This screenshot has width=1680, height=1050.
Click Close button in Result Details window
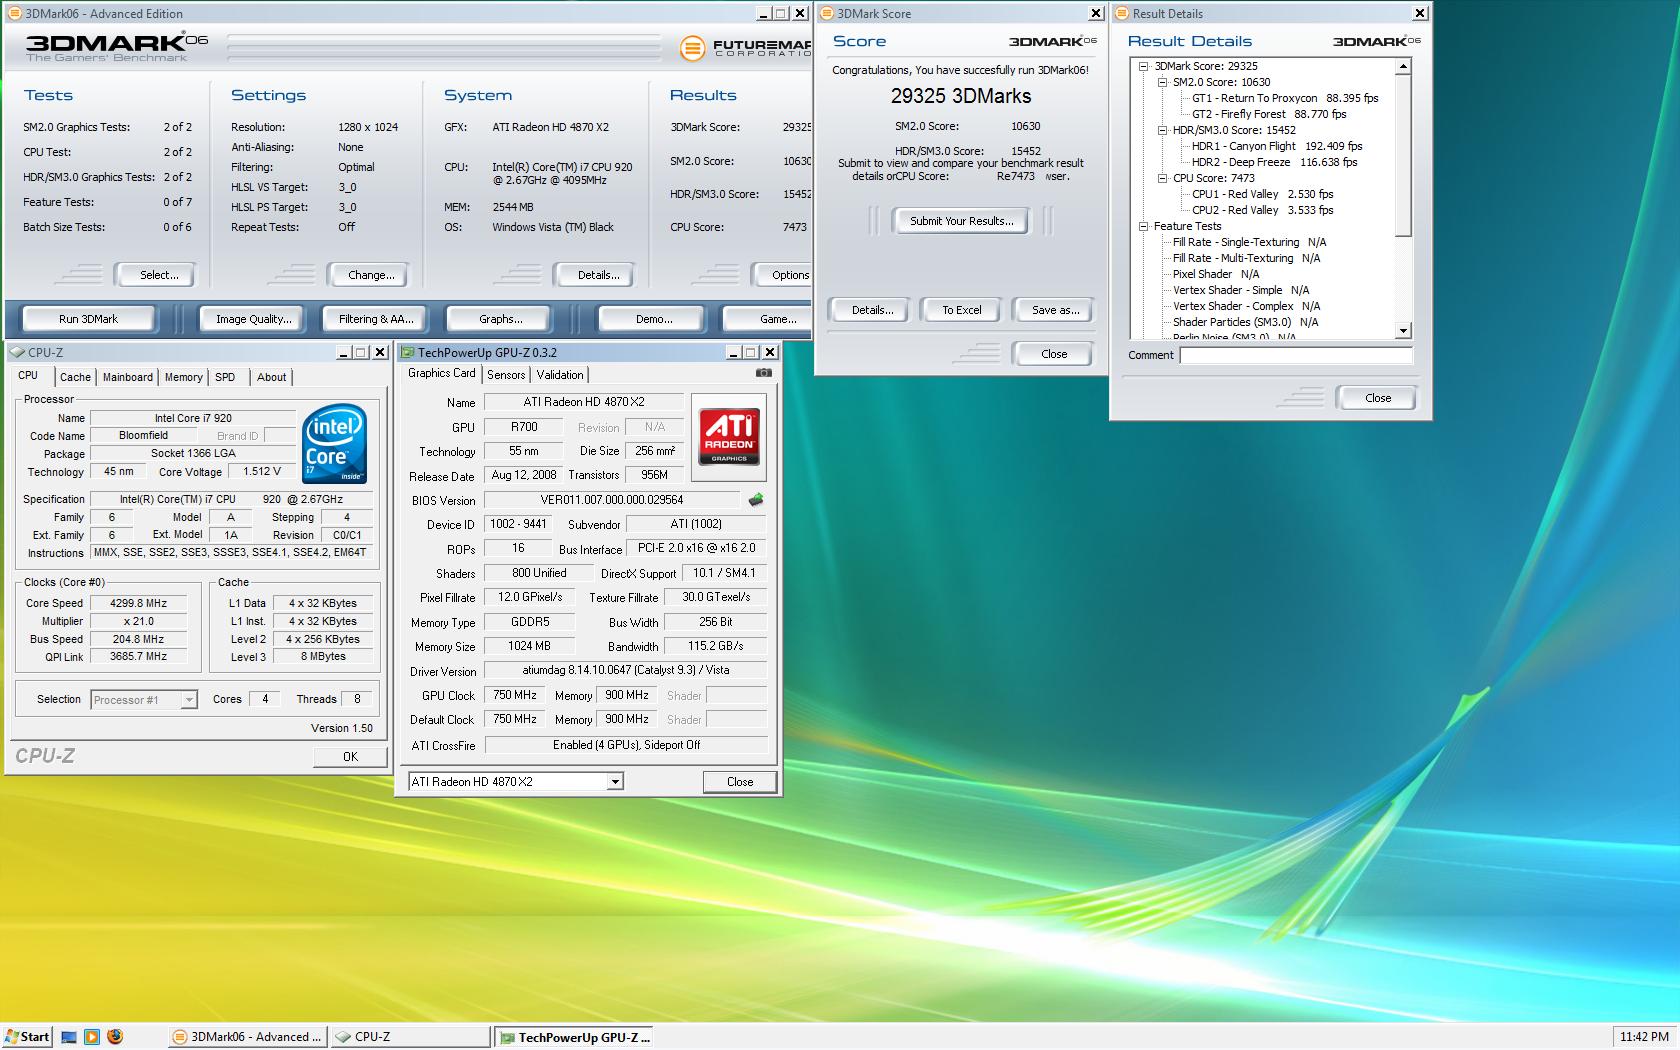pyautogui.click(x=1377, y=398)
